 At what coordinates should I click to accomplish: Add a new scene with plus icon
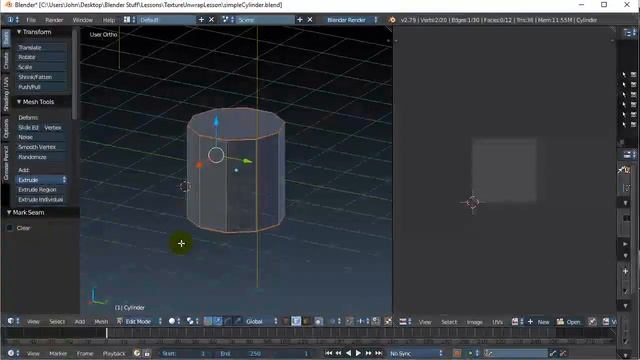300,20
